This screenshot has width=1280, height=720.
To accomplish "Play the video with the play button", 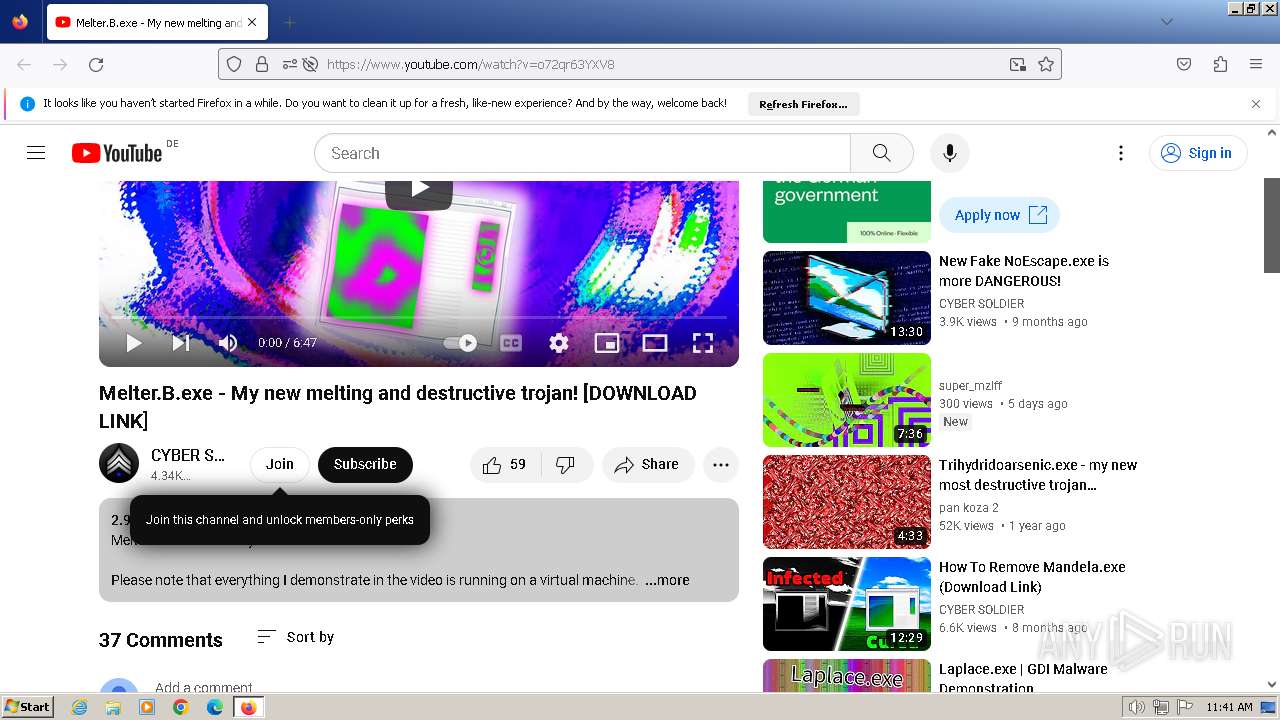I will coord(133,343).
